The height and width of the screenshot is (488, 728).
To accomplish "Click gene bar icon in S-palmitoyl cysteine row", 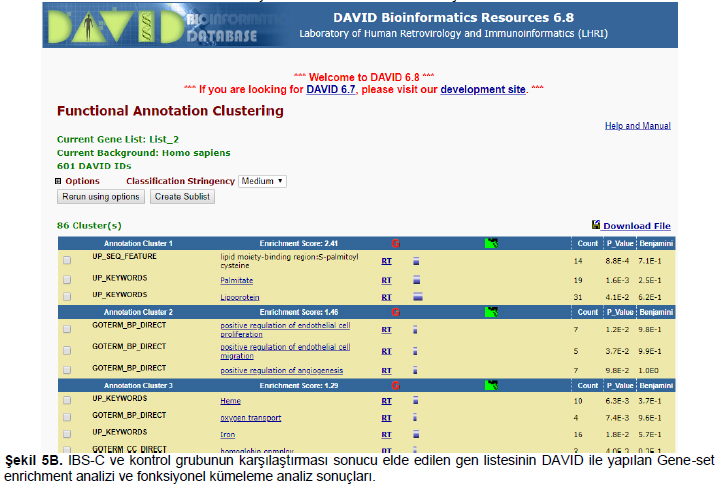I will [416, 261].
